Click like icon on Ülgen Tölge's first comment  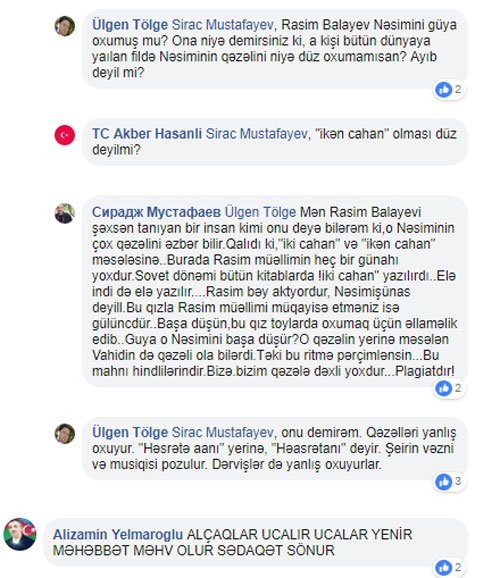click(x=443, y=90)
